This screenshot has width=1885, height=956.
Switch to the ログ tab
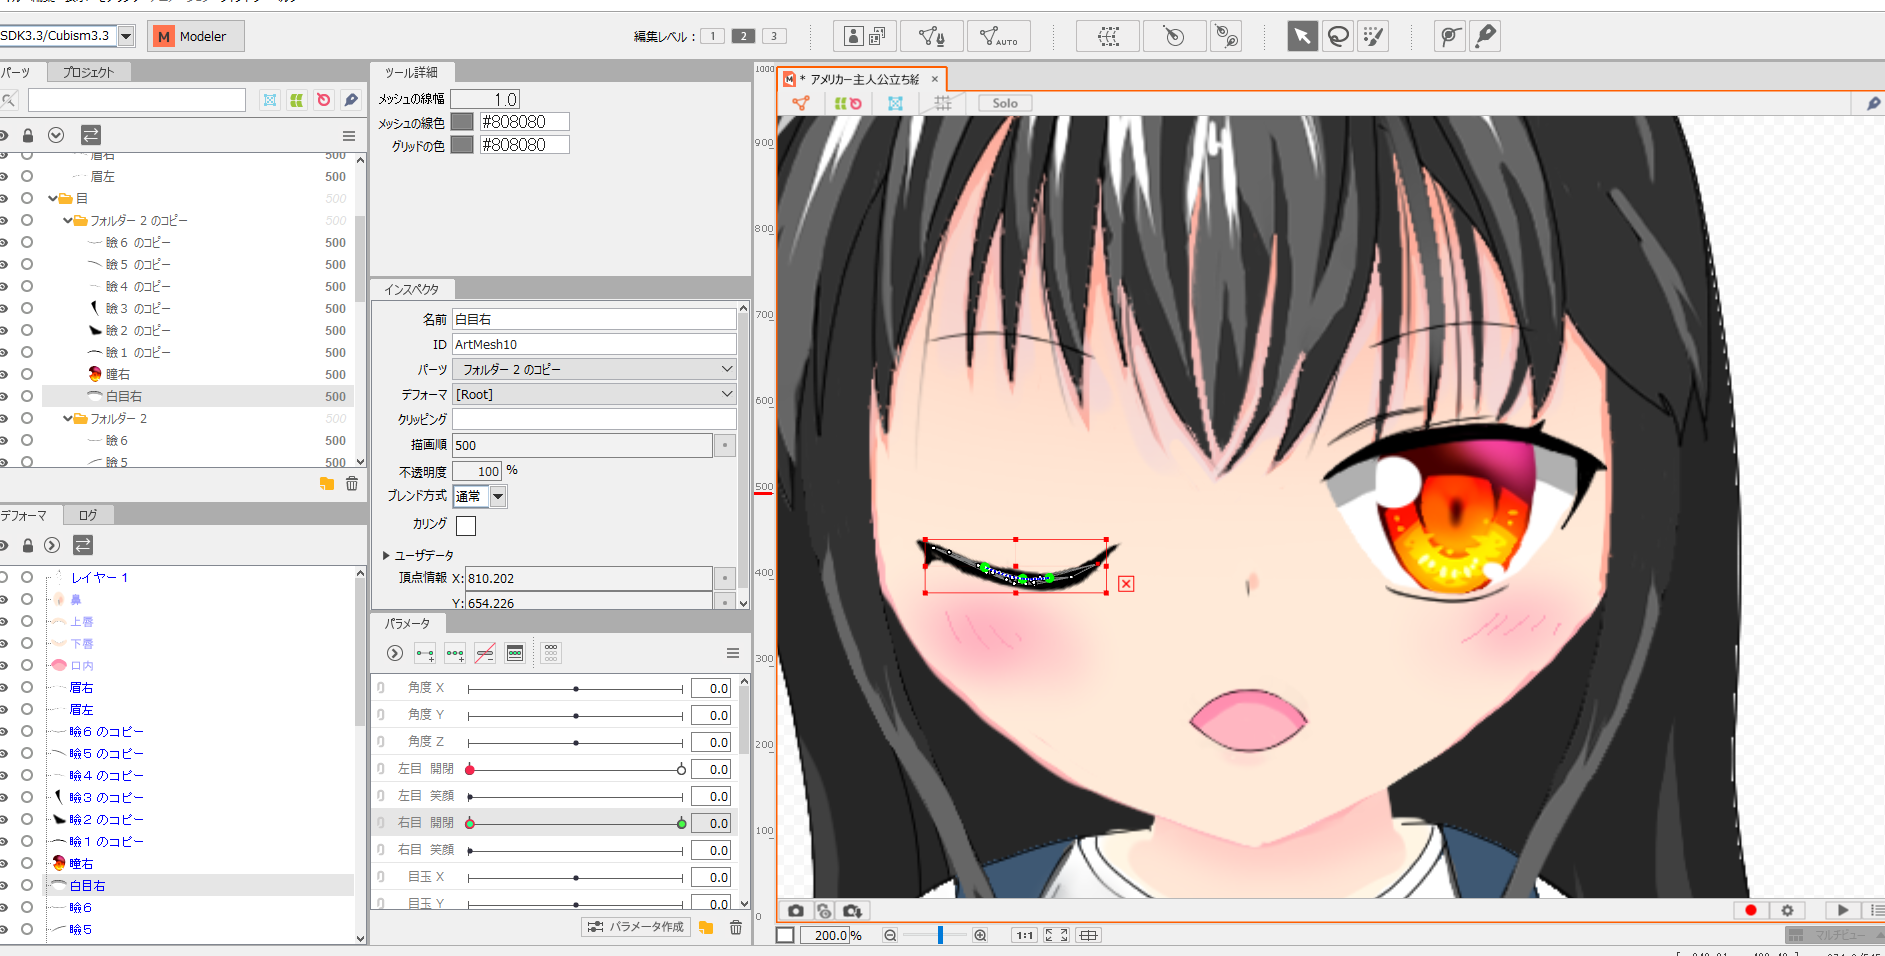(88, 515)
